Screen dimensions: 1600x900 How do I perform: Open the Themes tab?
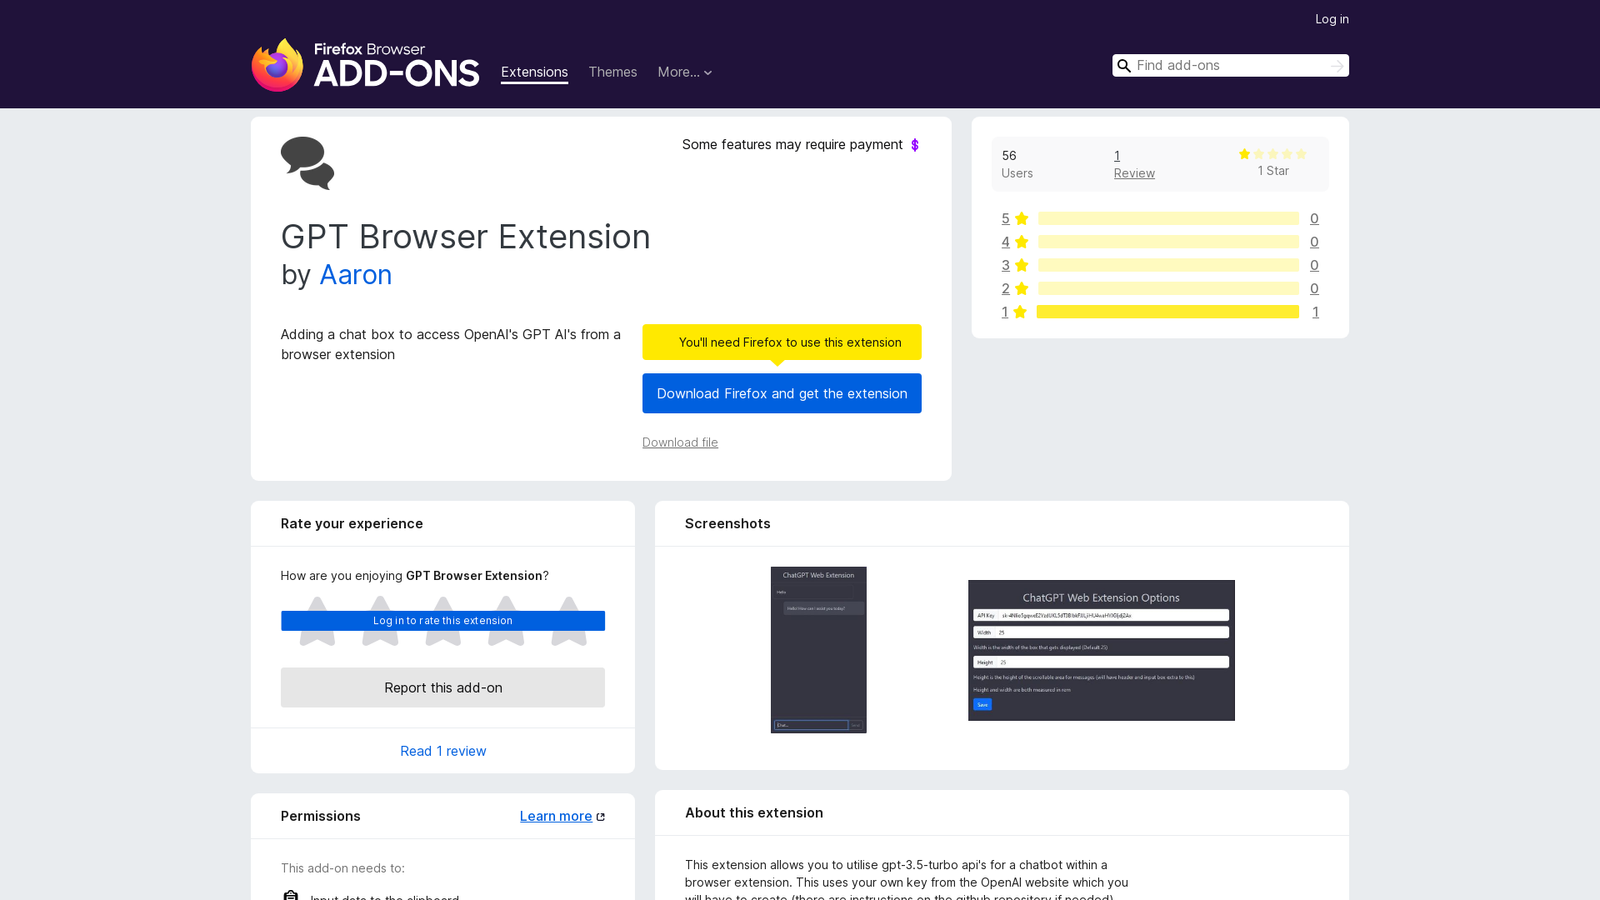[x=613, y=72]
